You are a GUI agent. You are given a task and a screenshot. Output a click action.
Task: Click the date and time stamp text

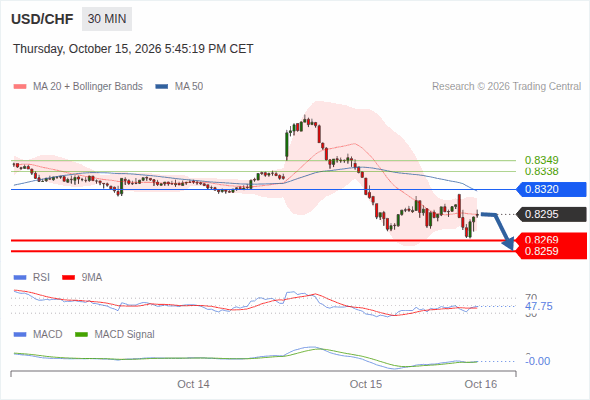(x=133, y=49)
